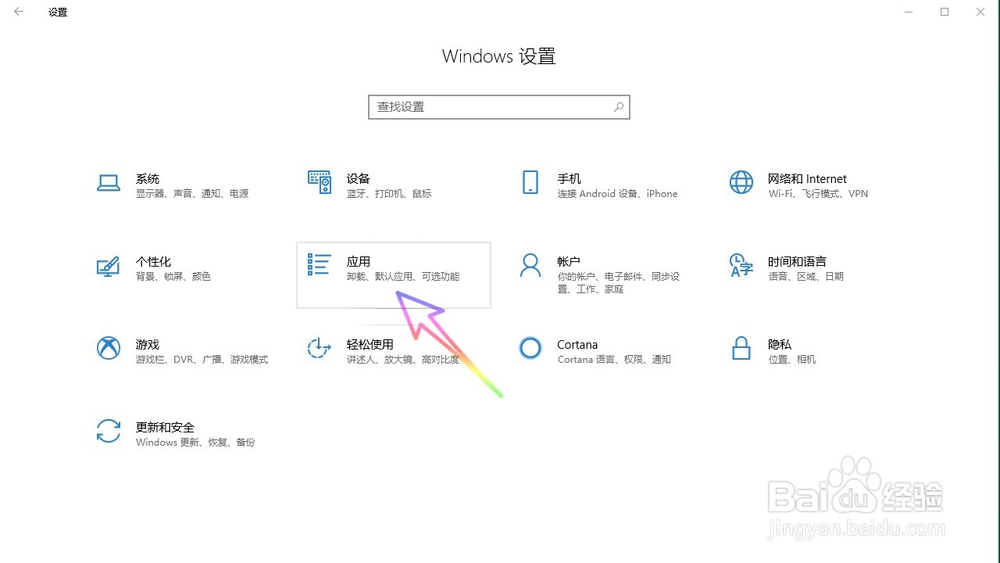The width and height of the screenshot is (1000, 563).
Task: Open the 系统 (System) monitor icon
Action: pos(108,183)
